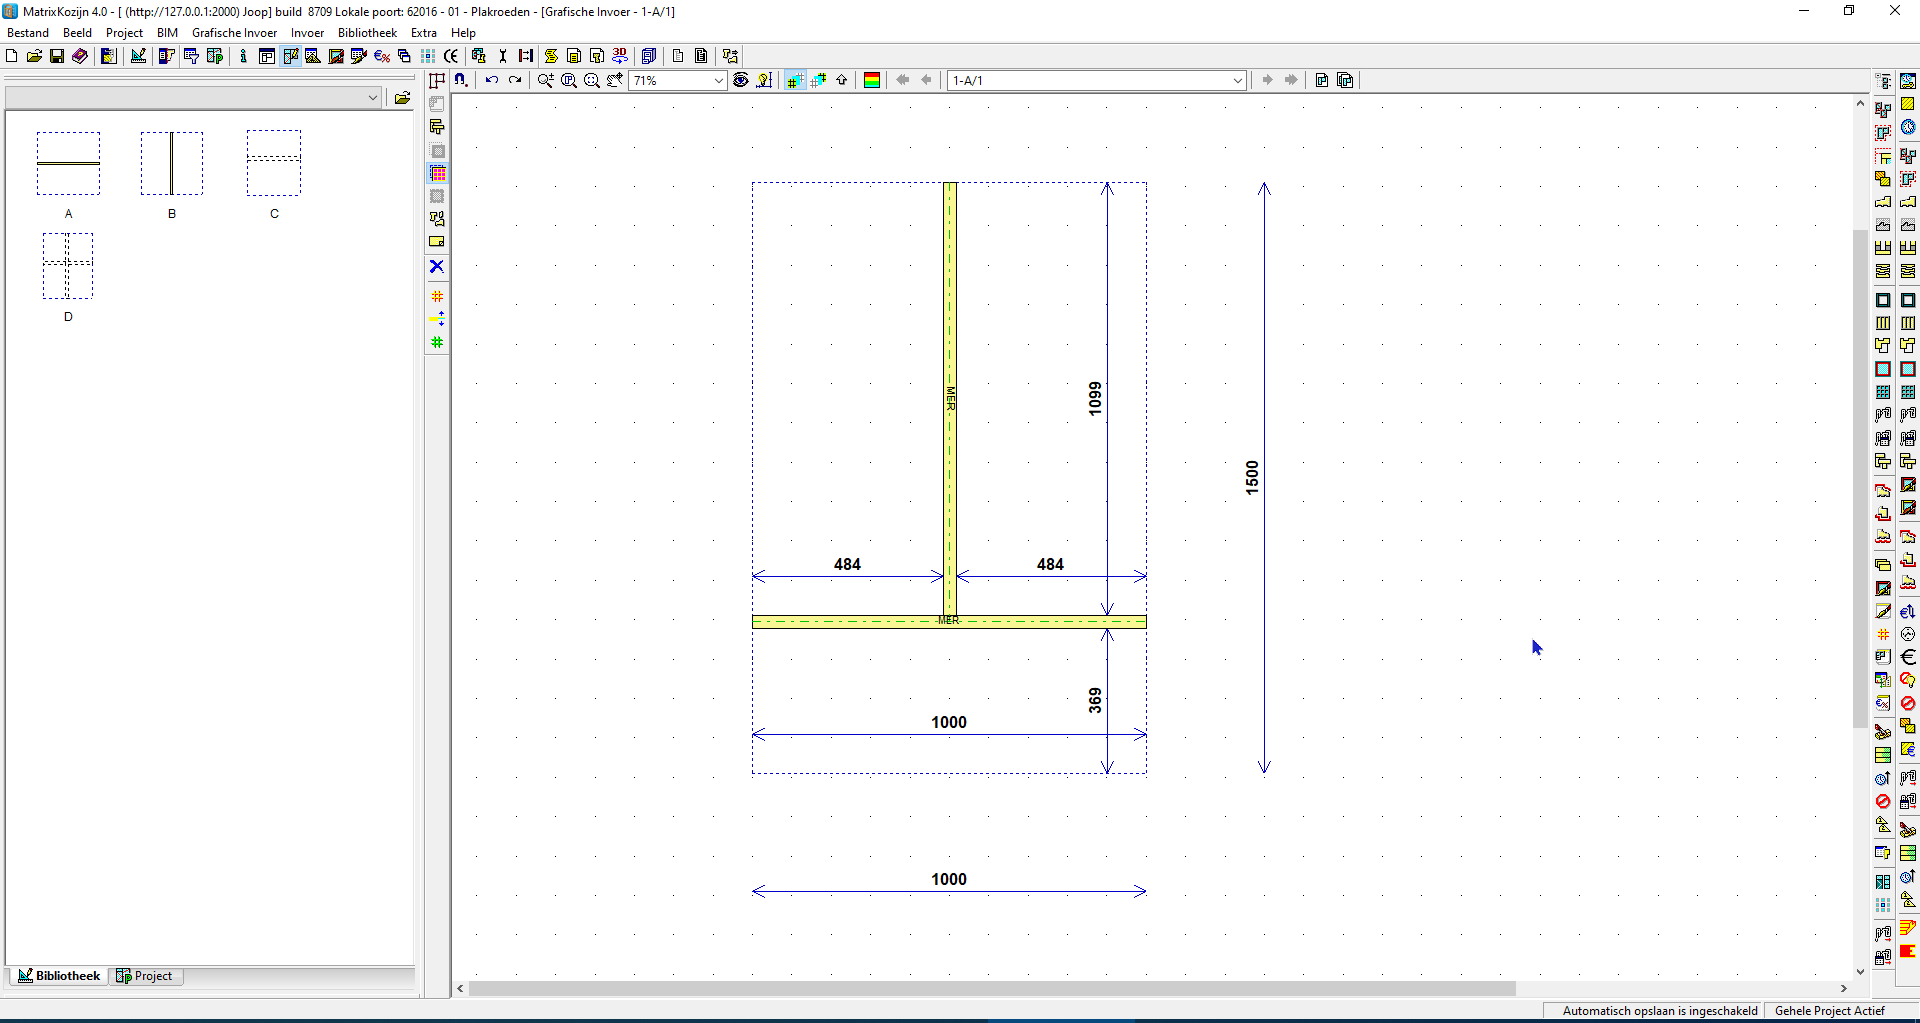Screen dimensions: 1920x1023
Task: Click the Gehele Project Actief status button
Action: tap(1830, 1011)
